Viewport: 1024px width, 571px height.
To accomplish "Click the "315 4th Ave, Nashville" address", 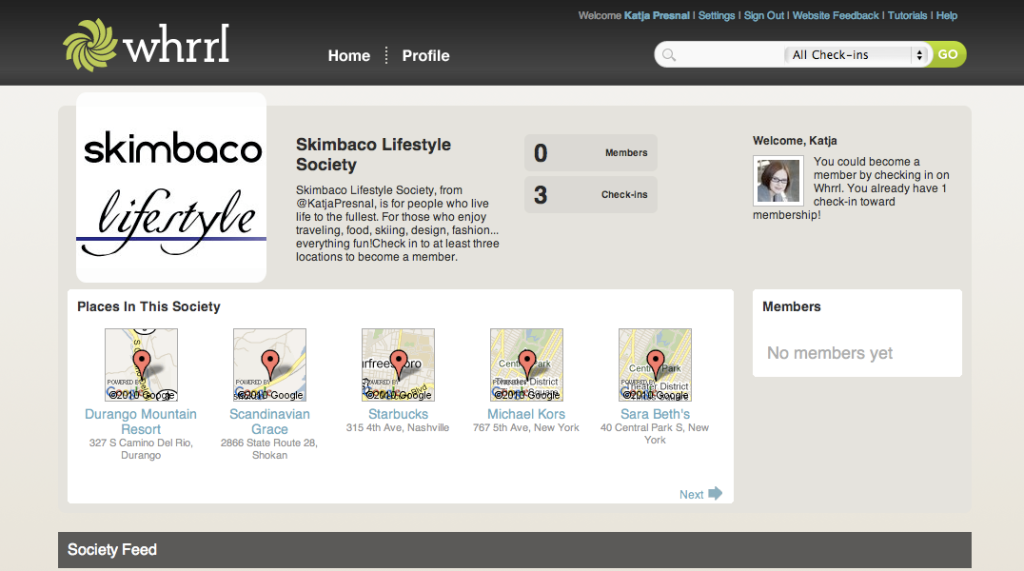I will [x=398, y=427].
